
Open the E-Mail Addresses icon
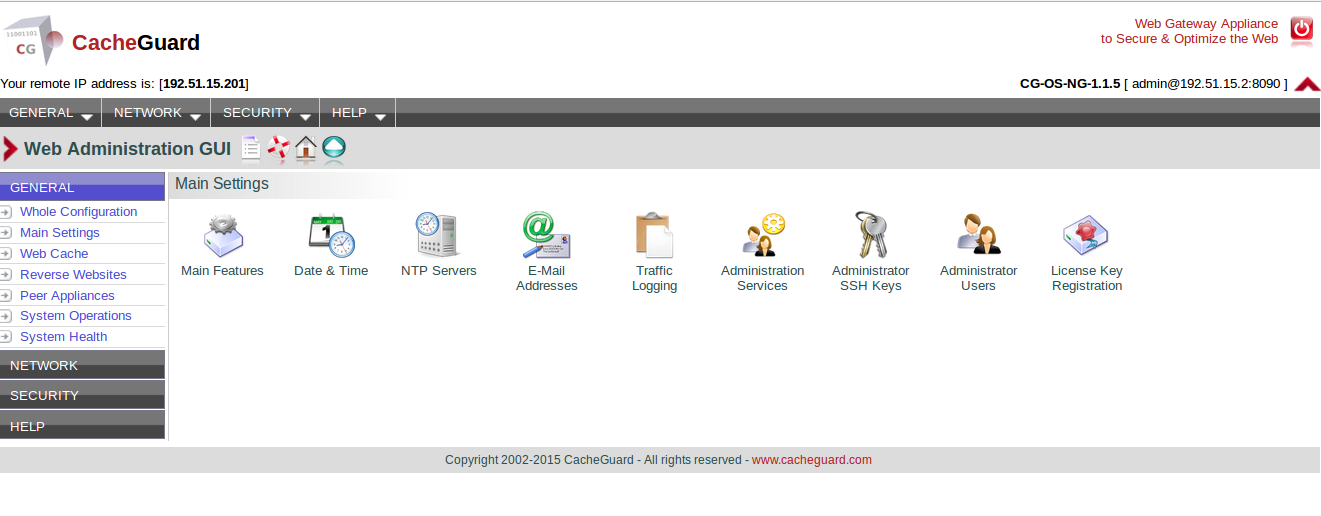pos(546,236)
